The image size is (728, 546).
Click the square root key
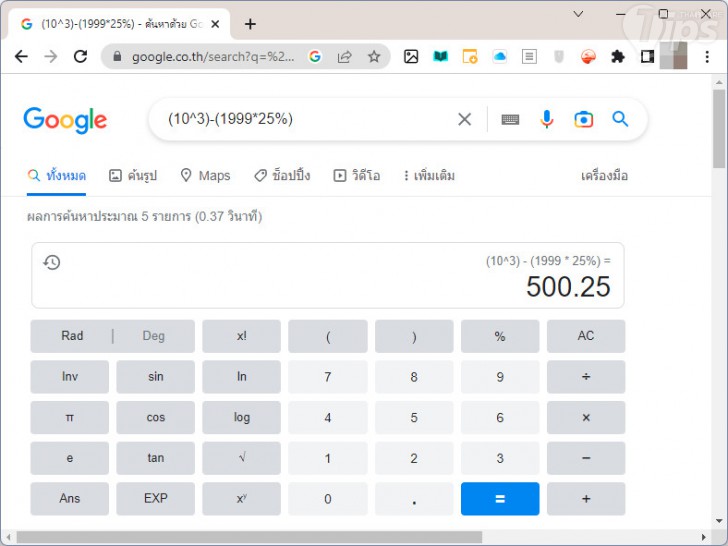241,458
